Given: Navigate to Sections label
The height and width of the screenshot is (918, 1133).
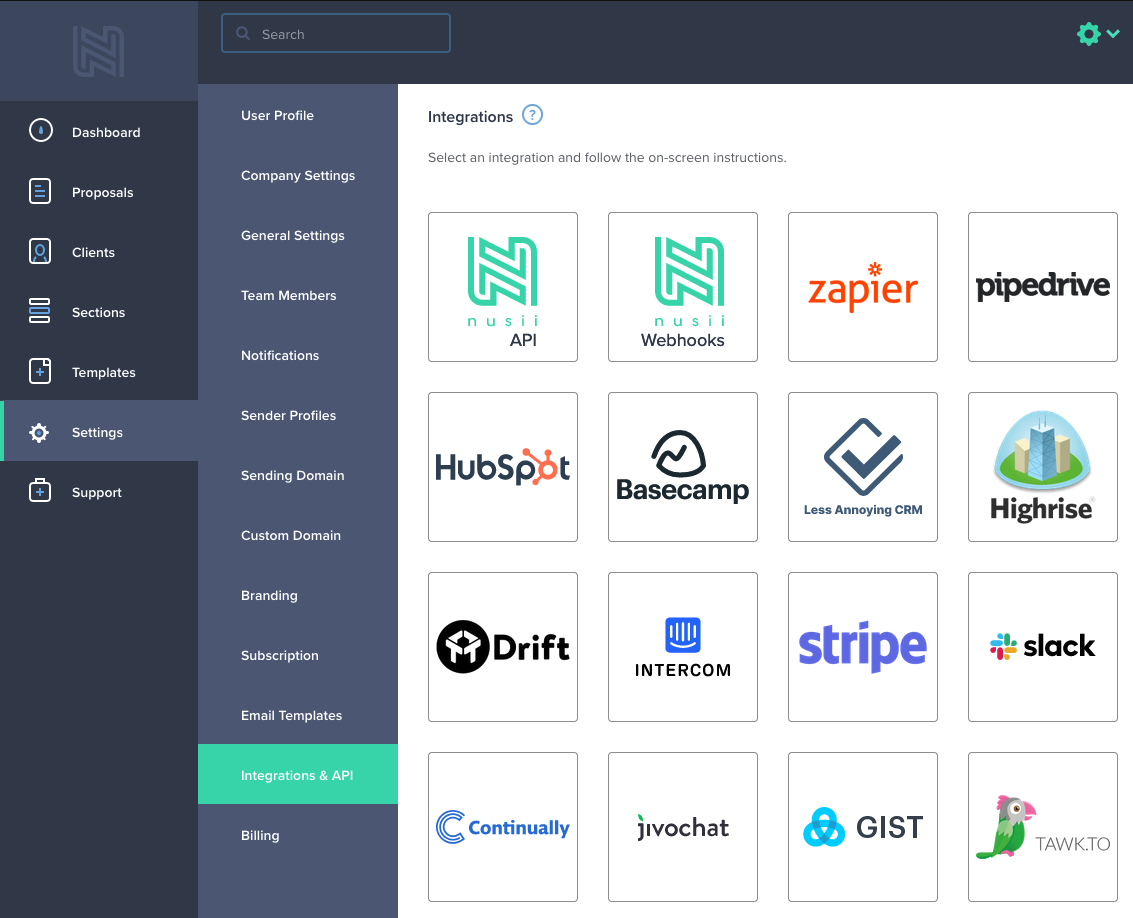Looking at the screenshot, I should [x=98, y=312].
